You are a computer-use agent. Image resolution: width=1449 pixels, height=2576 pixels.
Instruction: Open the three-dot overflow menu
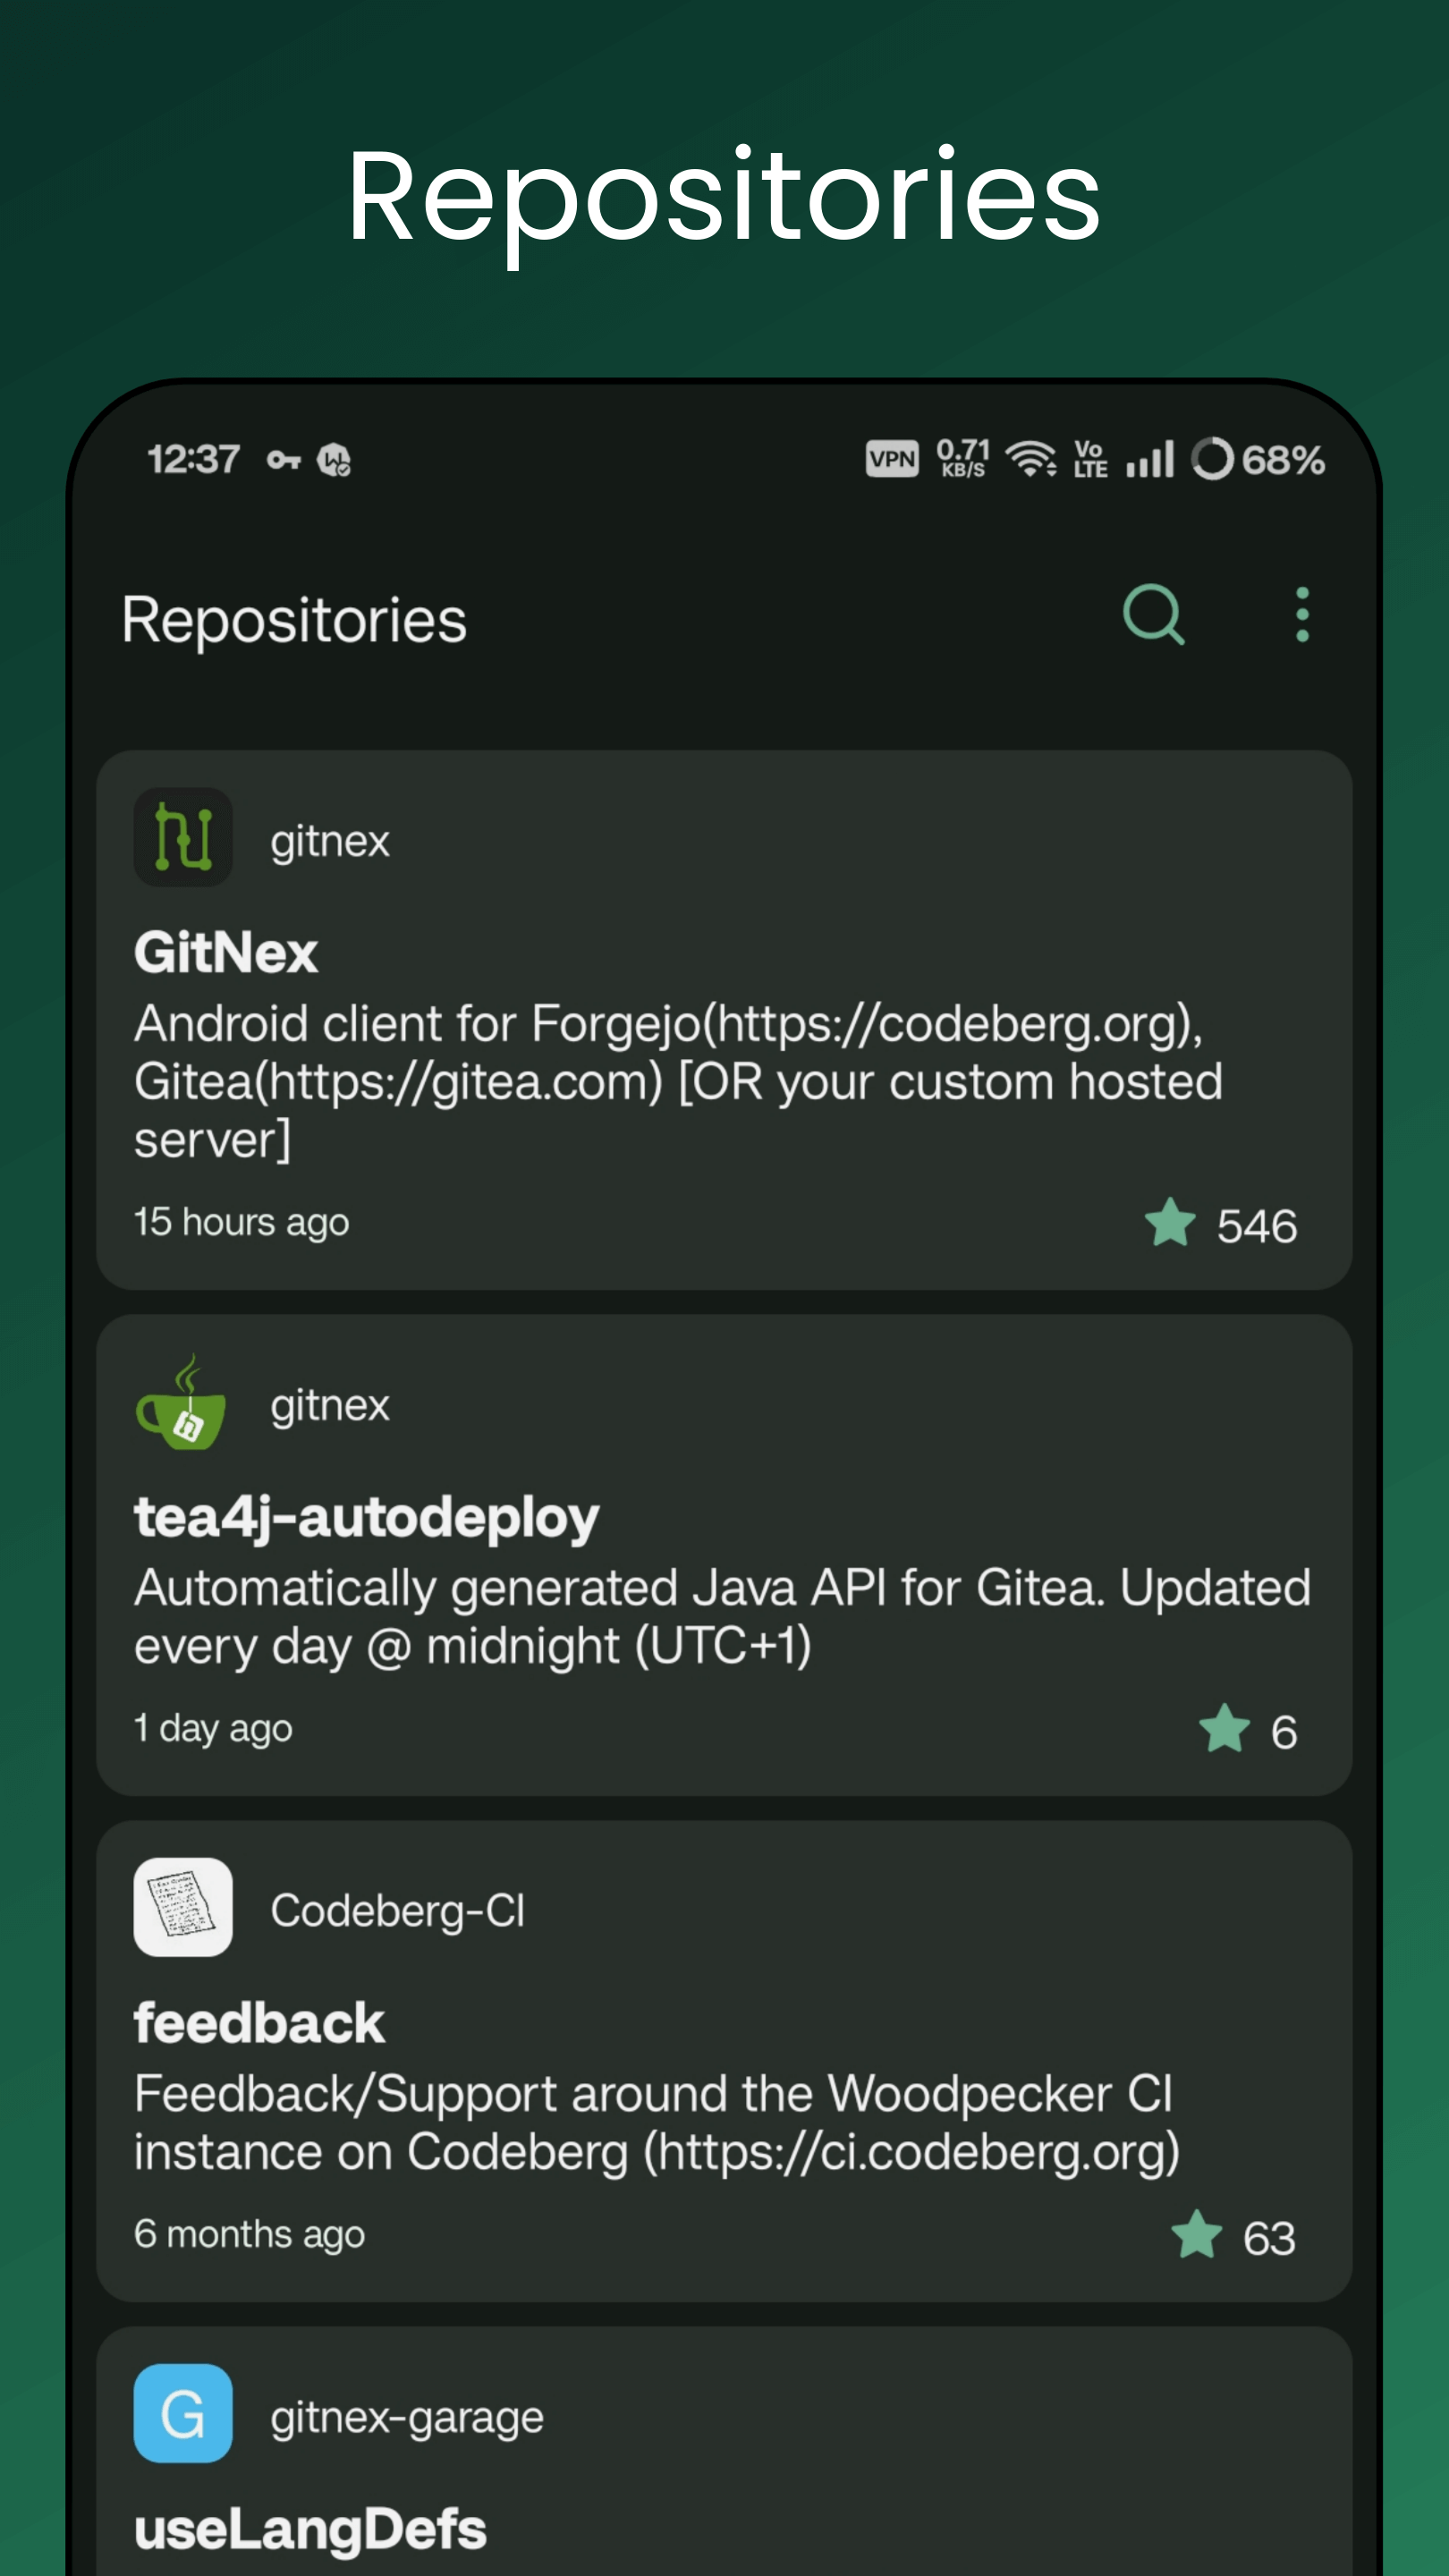tap(1301, 616)
